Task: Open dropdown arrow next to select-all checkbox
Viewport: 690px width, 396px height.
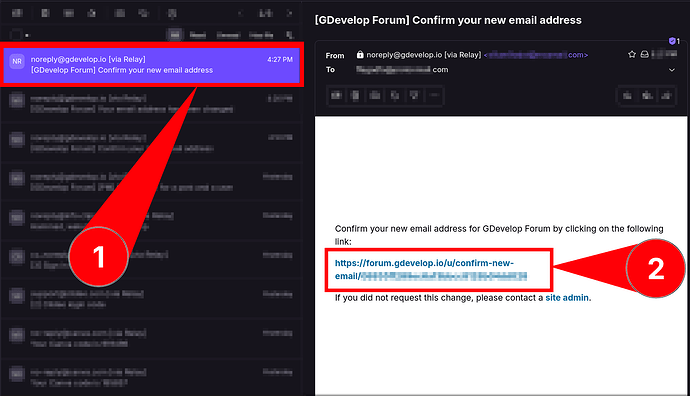Action: click(27, 35)
